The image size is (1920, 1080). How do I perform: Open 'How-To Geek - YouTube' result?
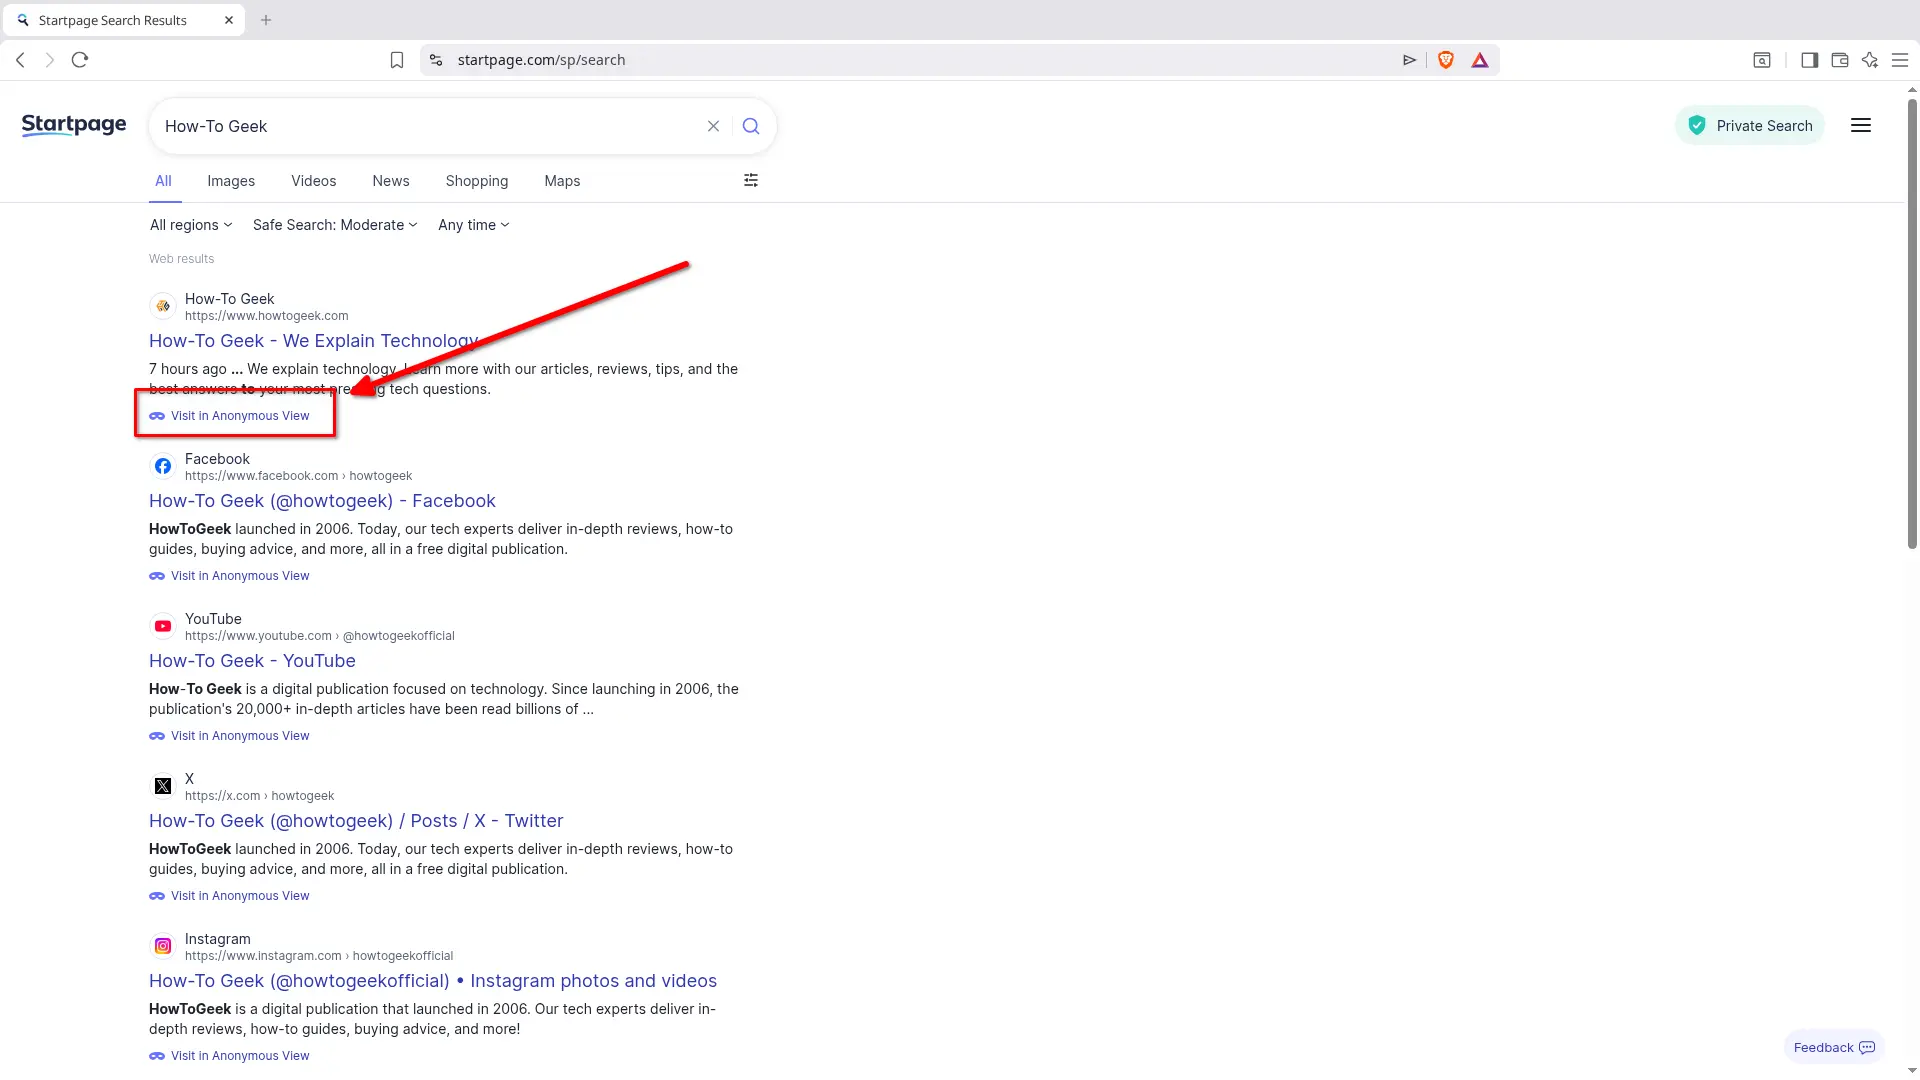252,661
